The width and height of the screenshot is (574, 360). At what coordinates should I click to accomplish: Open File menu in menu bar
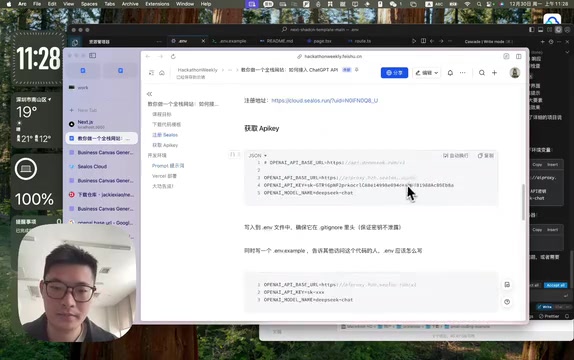pos(37,4)
